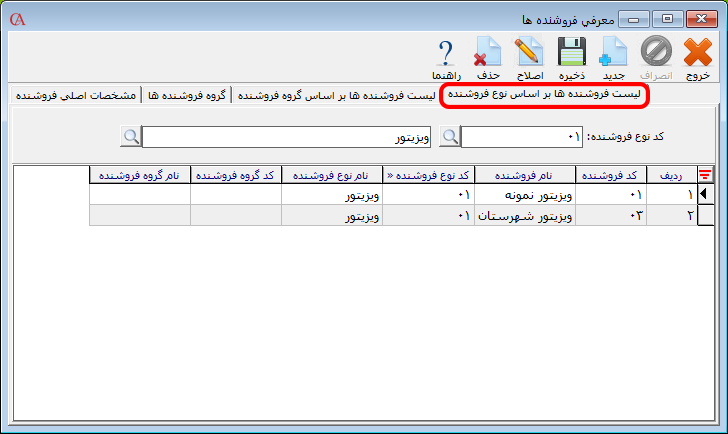Select لیست فروشنده ها بر اساس نوع فروشنده tab
This screenshot has width=728, height=434.
coord(545,95)
